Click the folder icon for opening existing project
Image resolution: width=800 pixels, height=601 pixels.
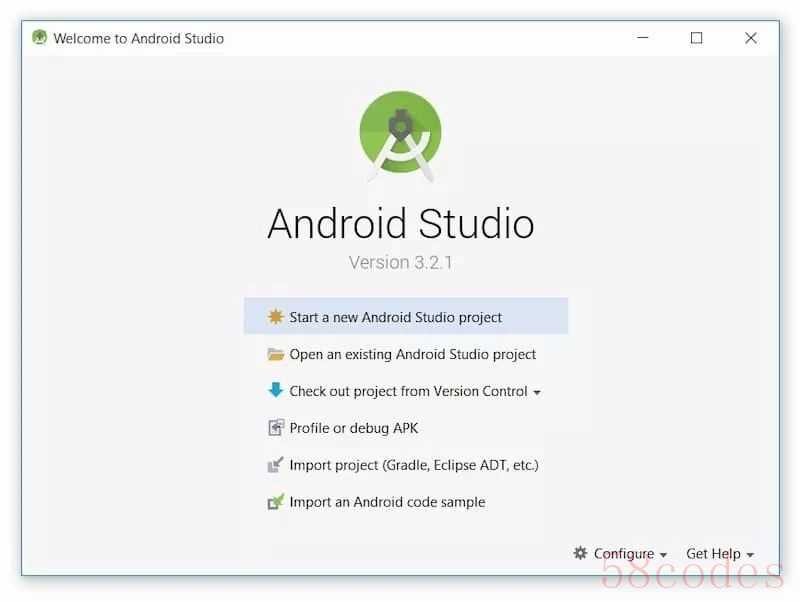(276, 354)
